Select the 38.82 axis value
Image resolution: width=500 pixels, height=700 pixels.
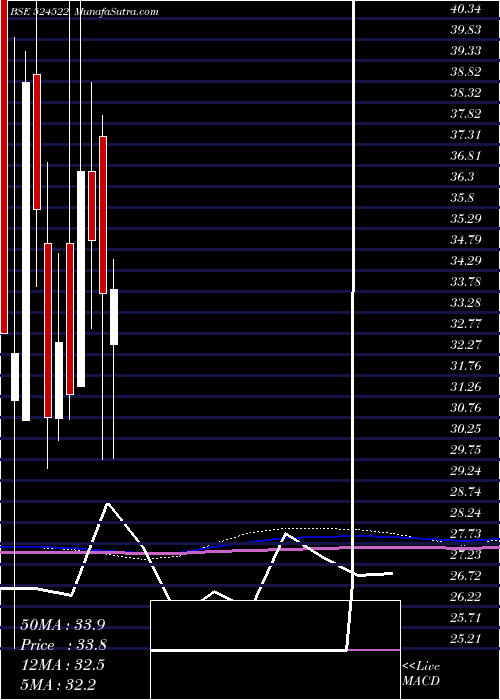(x=466, y=72)
